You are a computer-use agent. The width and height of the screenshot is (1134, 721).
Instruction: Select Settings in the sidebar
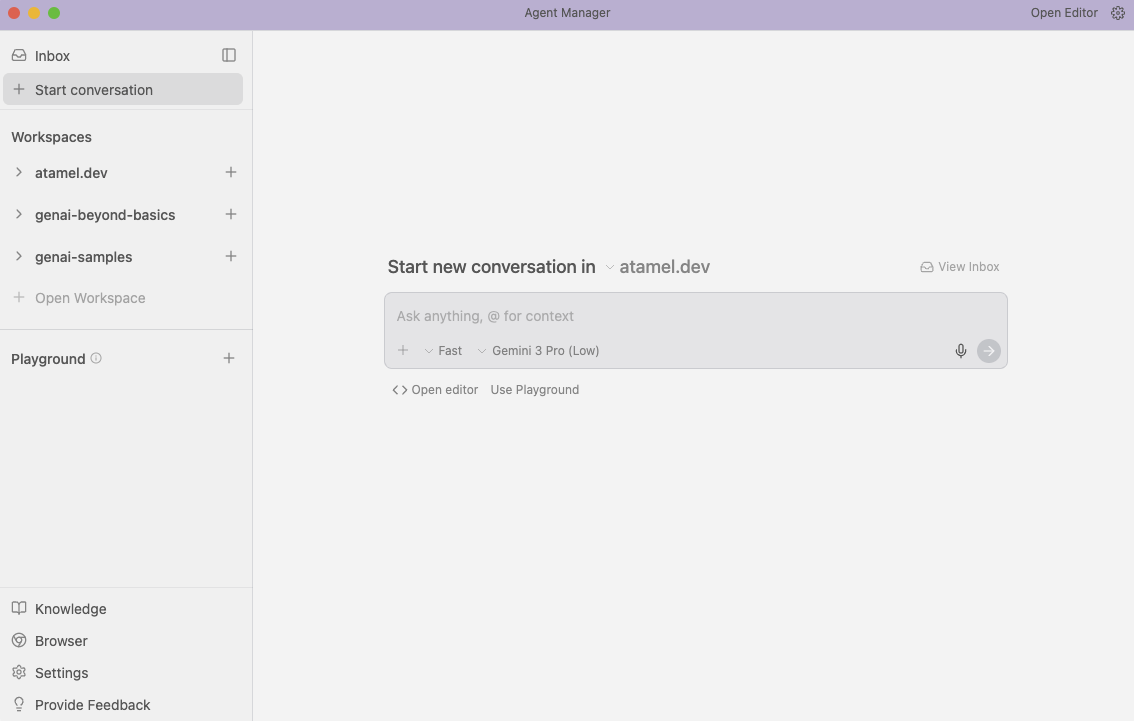[x=61, y=672]
